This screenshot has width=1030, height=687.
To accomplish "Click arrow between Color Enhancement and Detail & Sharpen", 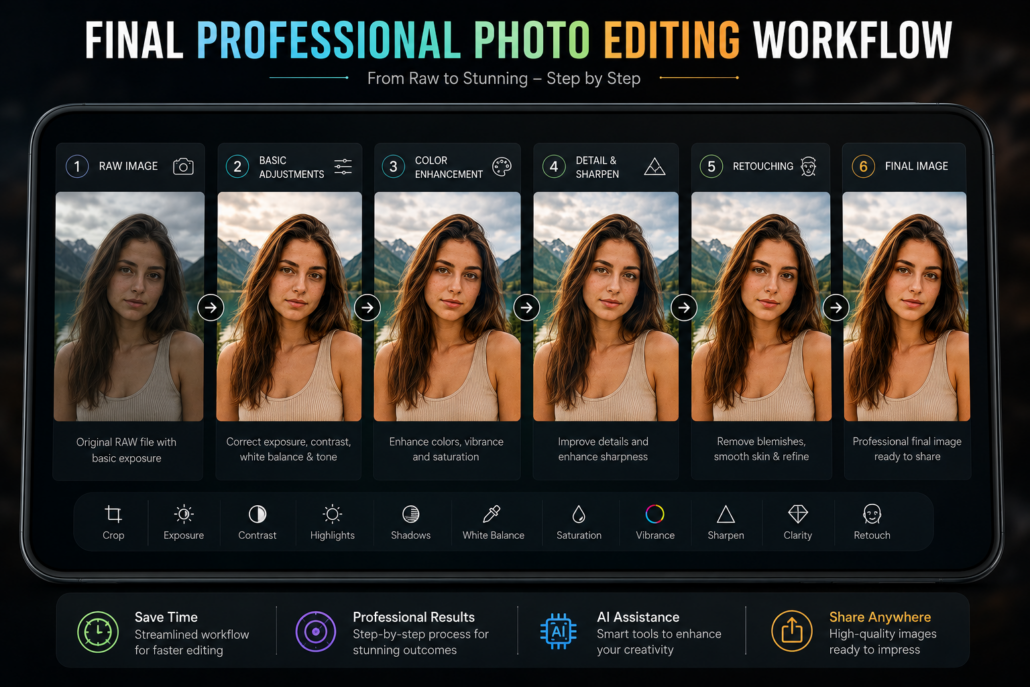I will click(526, 307).
